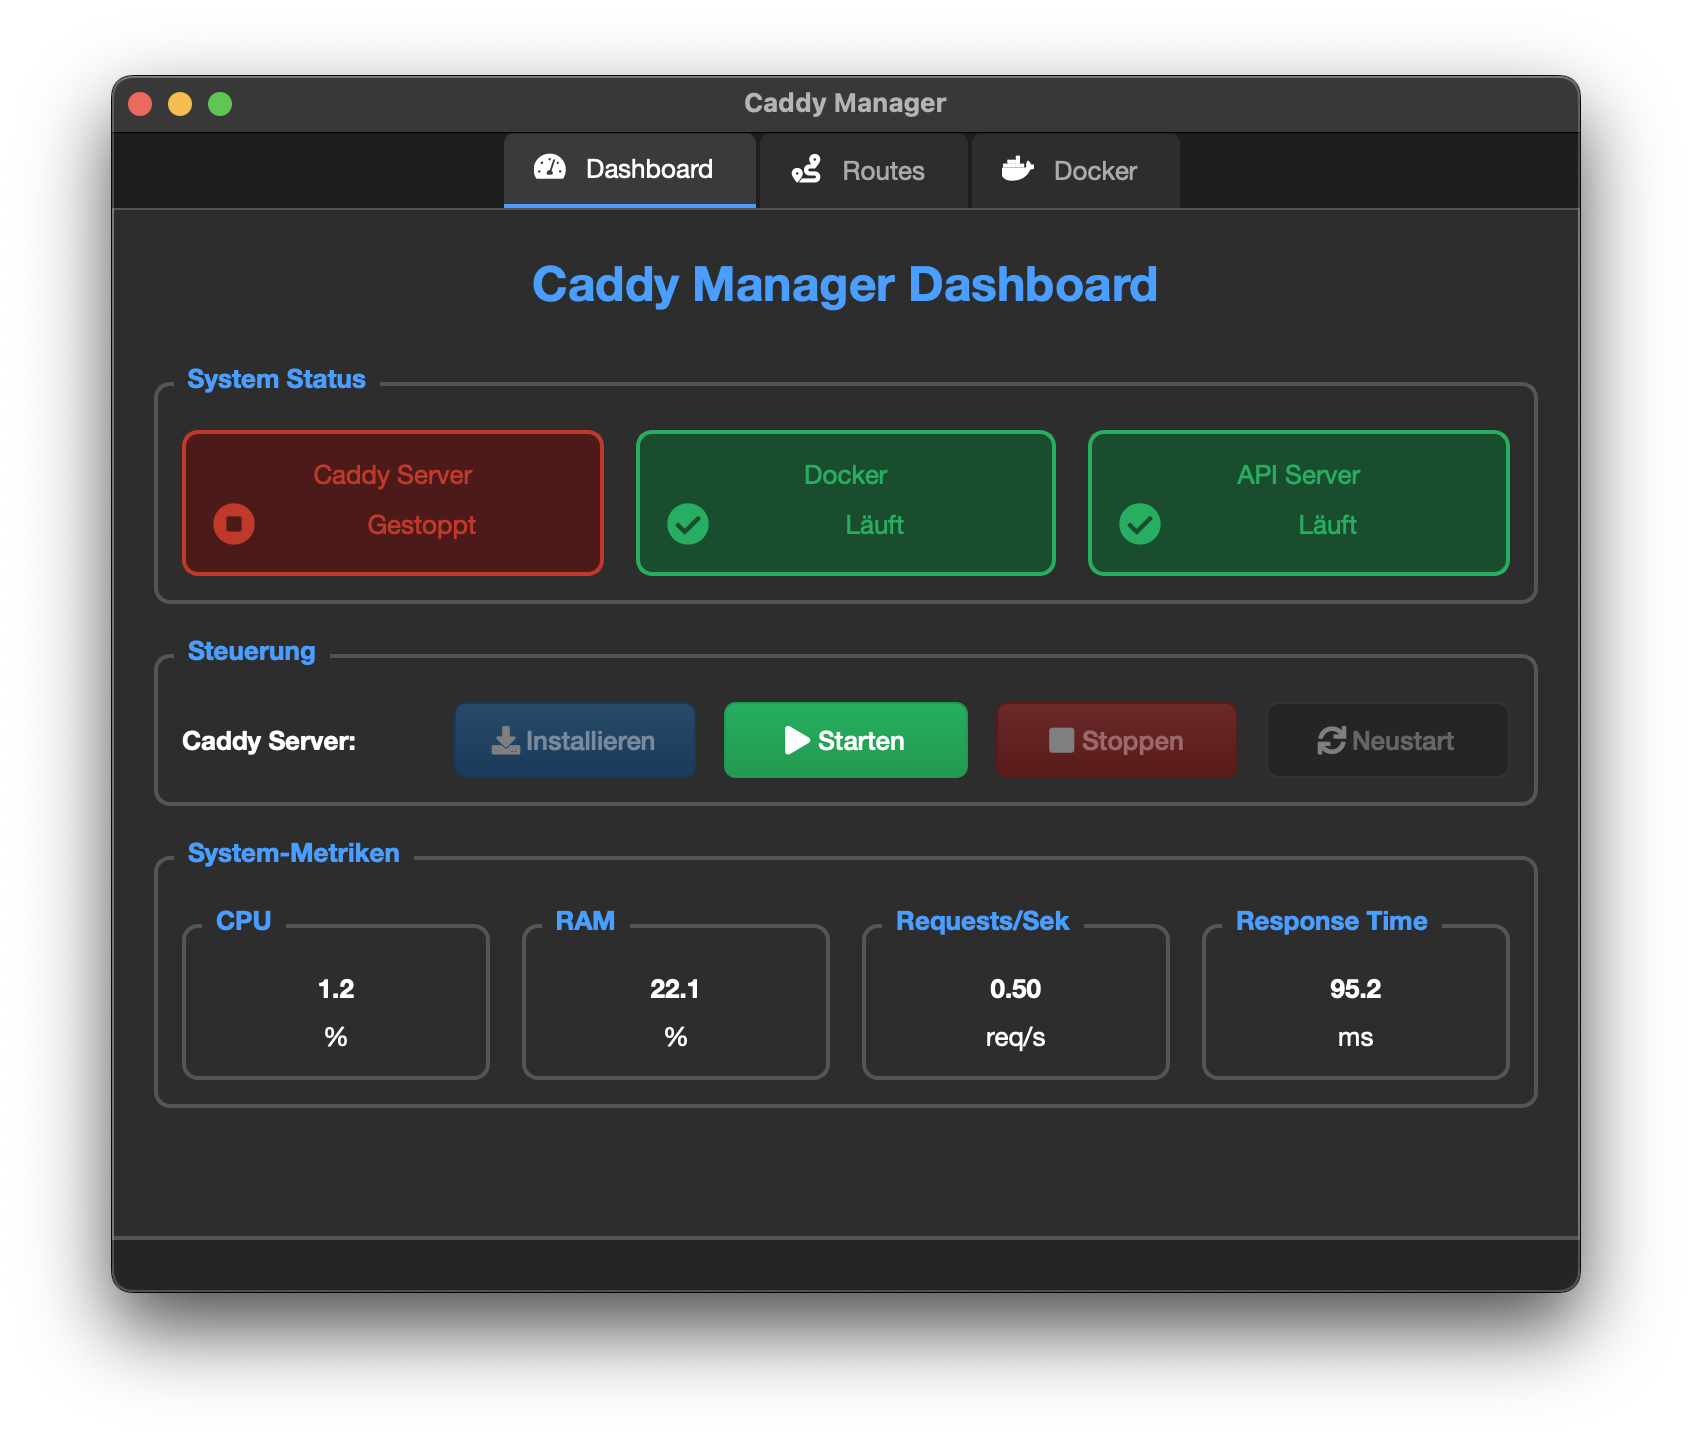Viewport: 1692px width, 1440px height.
Task: Click the square stop icon on Stoppen
Action: coord(1061,740)
